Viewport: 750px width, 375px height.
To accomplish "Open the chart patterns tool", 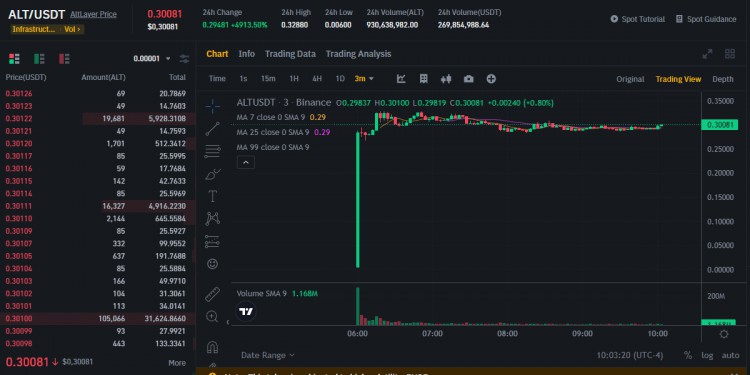I will click(212, 219).
